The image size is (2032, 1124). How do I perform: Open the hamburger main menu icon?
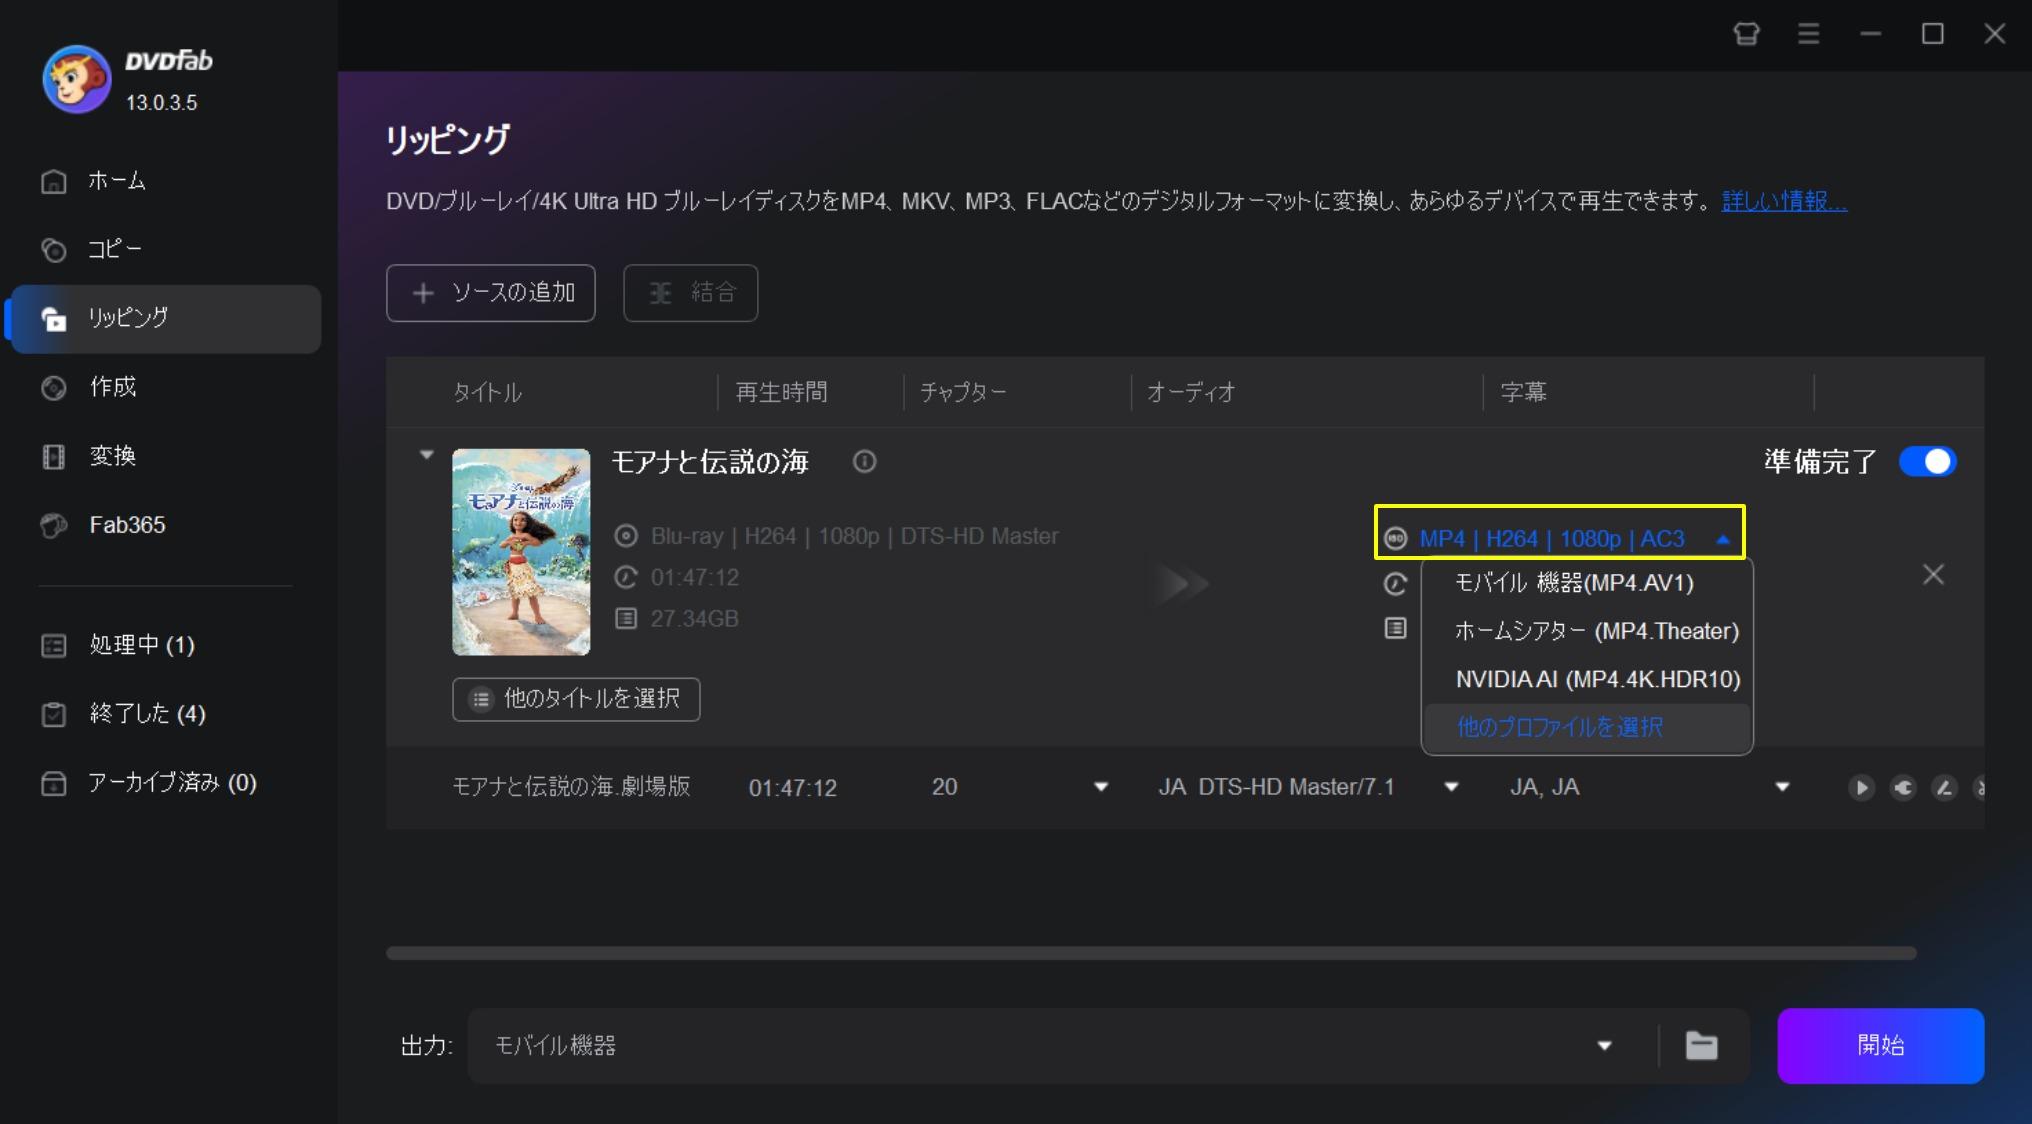[1808, 34]
